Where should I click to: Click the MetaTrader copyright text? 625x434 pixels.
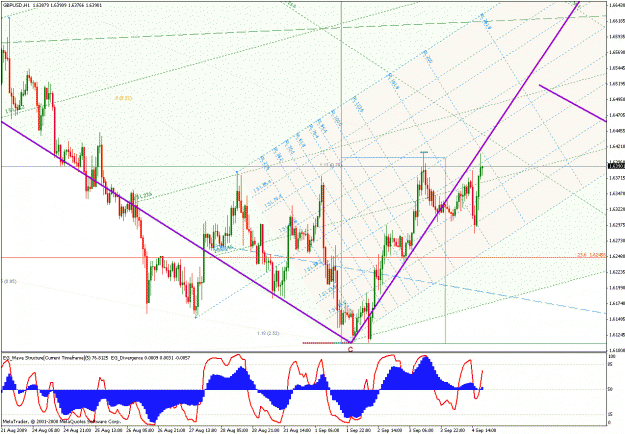[61, 421]
